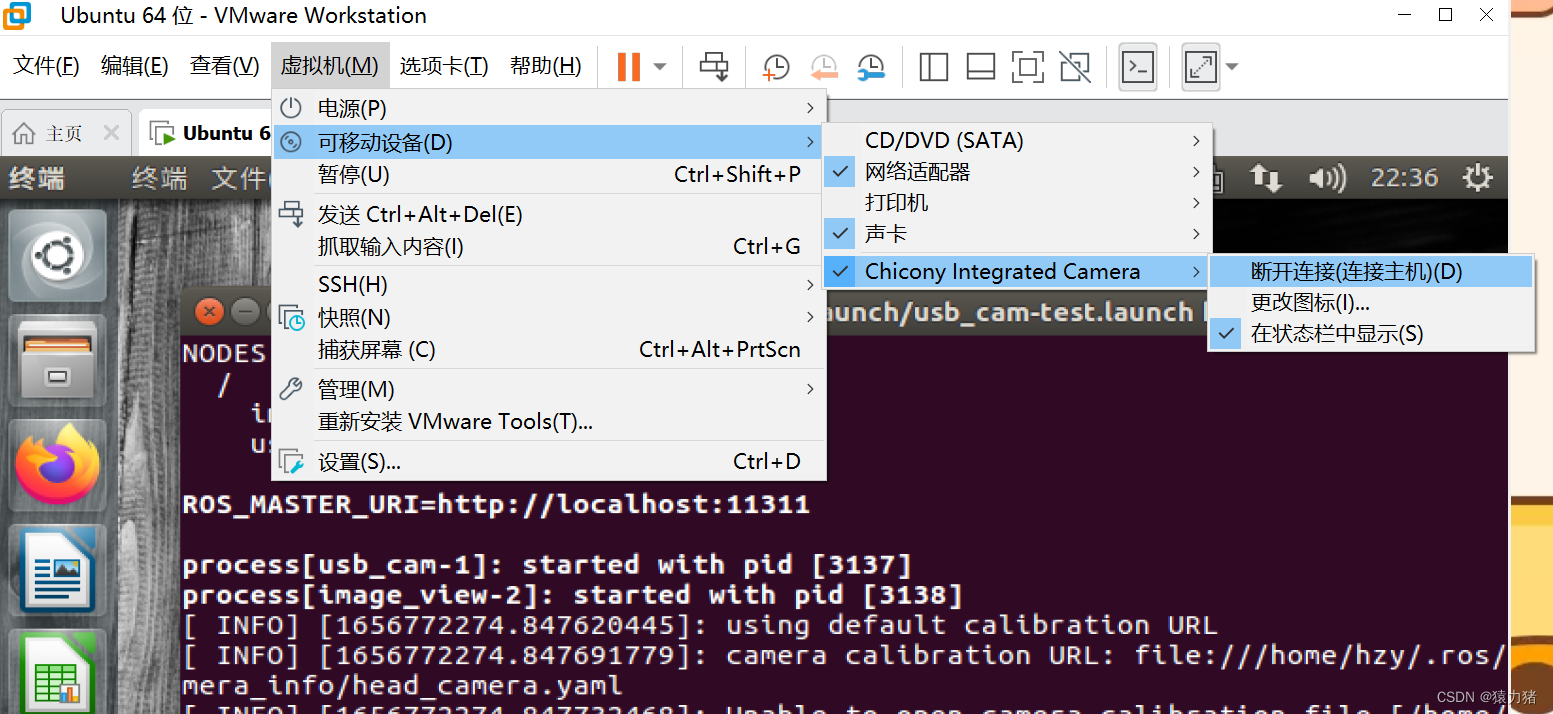1553x714 pixels.
Task: Choose 发送 Ctrl+Alt+Del(E) menu entry
Action: tap(548, 214)
